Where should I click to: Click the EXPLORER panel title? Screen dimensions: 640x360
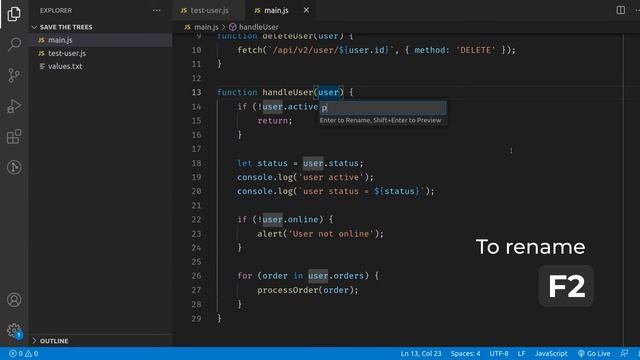pyautogui.click(x=56, y=10)
